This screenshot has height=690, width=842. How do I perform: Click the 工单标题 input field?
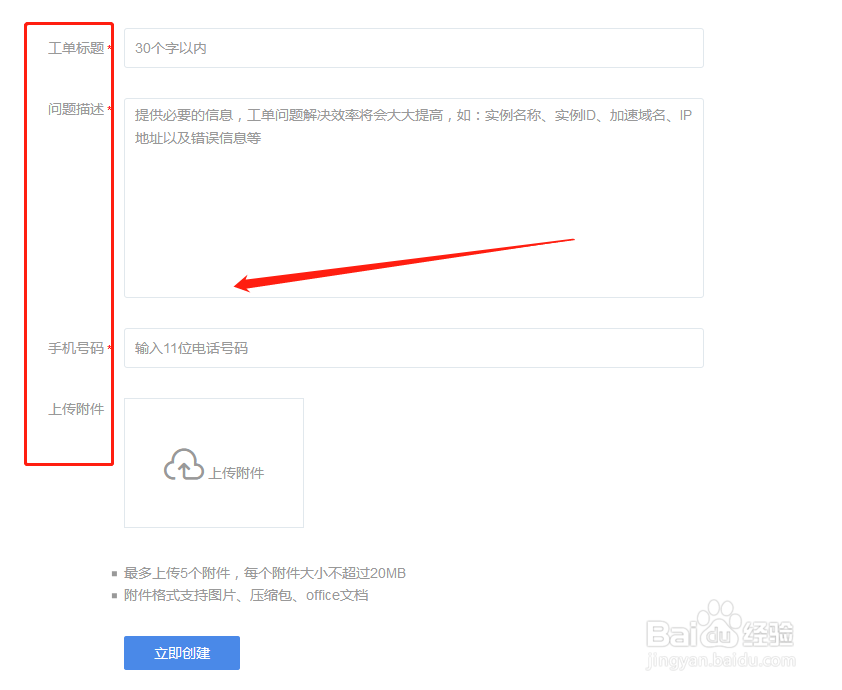pyautogui.click(x=413, y=48)
